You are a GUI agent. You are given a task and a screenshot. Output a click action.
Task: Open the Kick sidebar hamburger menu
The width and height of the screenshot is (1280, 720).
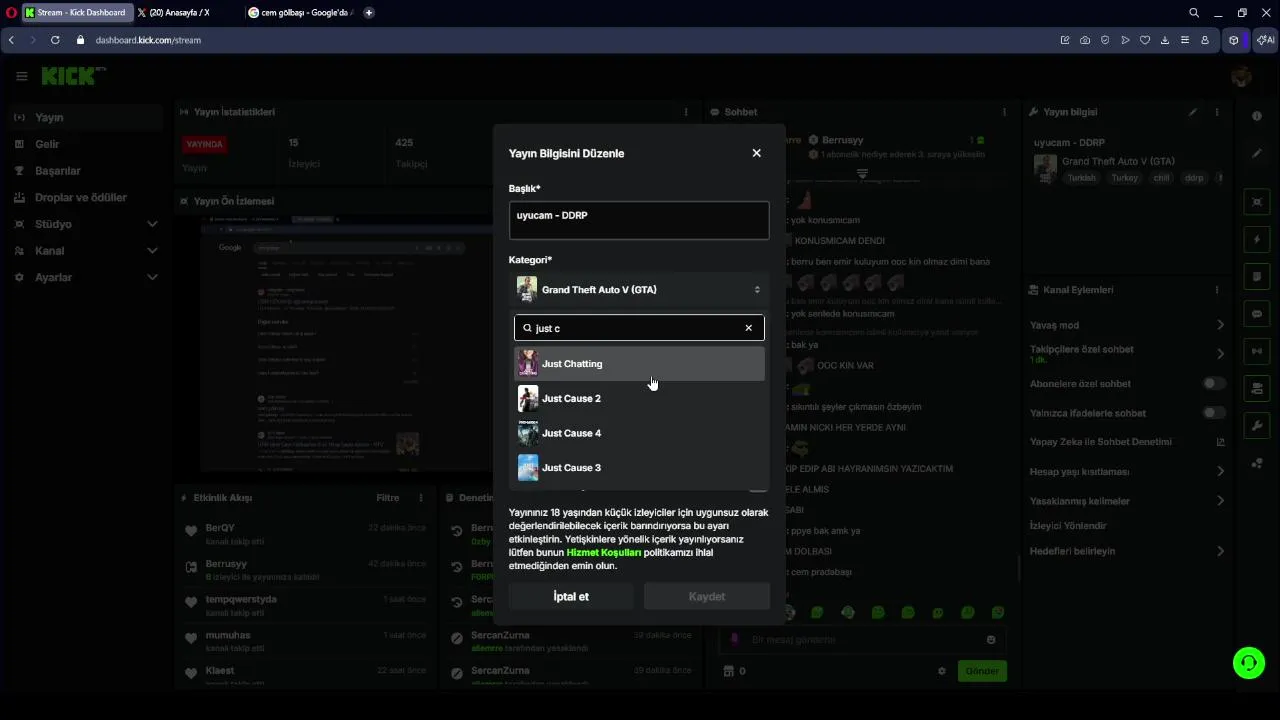21,76
